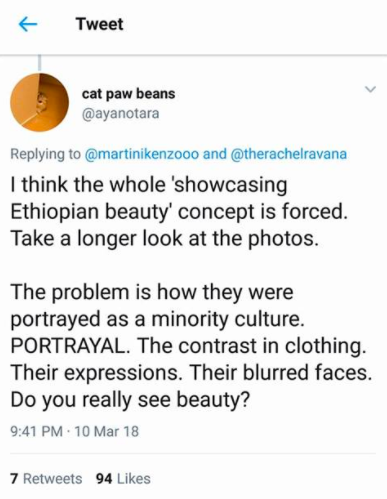View the 7 Retweets list
Viewport: 387px width, 499px height.
[46, 479]
